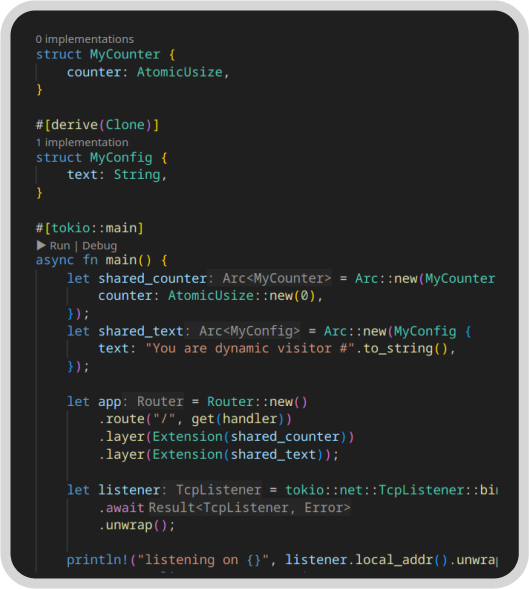
Task: Click the Run code lens link
Action: (x=60, y=246)
